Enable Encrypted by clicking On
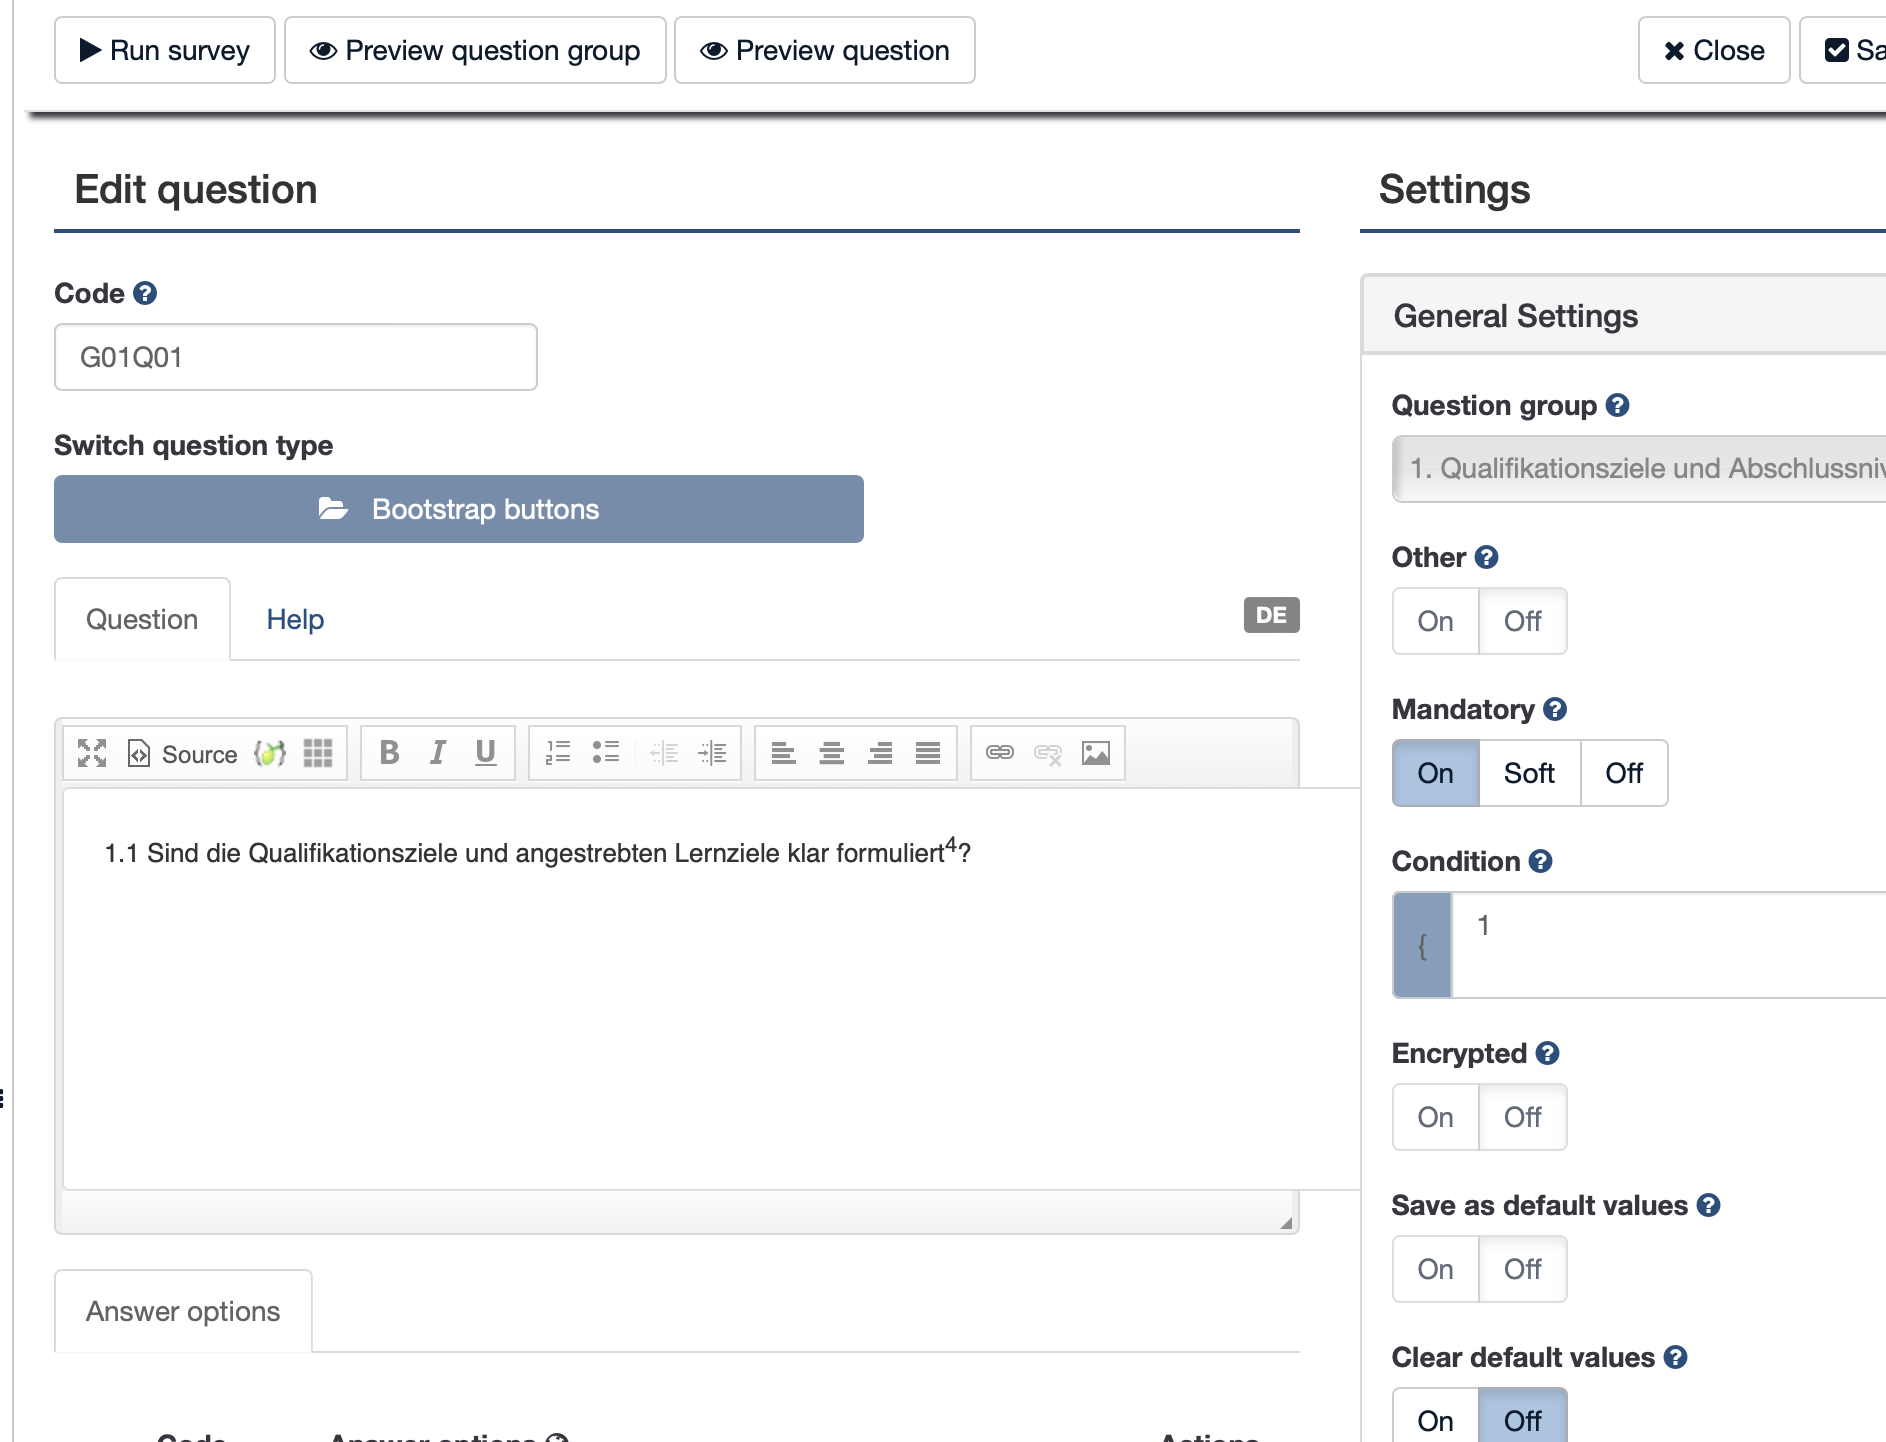1886x1442 pixels. [1435, 1117]
